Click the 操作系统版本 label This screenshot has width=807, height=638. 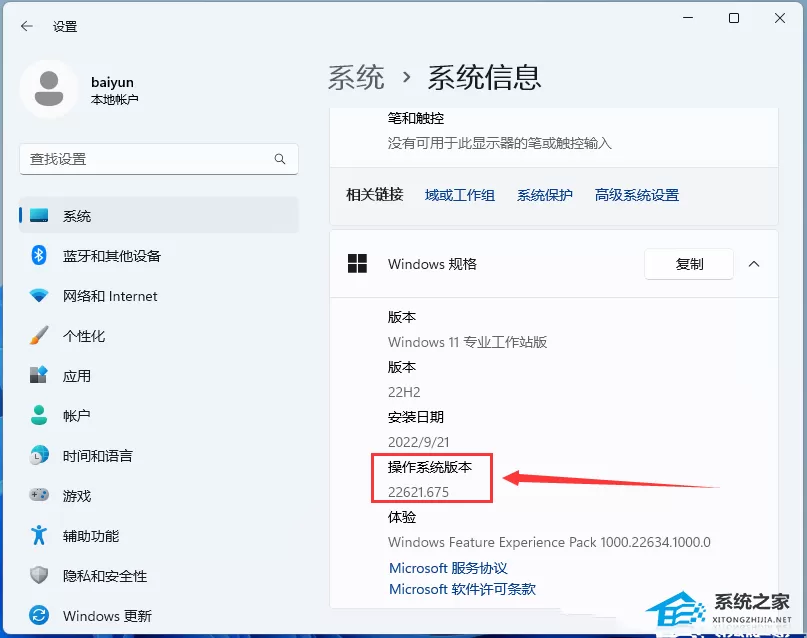tap(430, 467)
